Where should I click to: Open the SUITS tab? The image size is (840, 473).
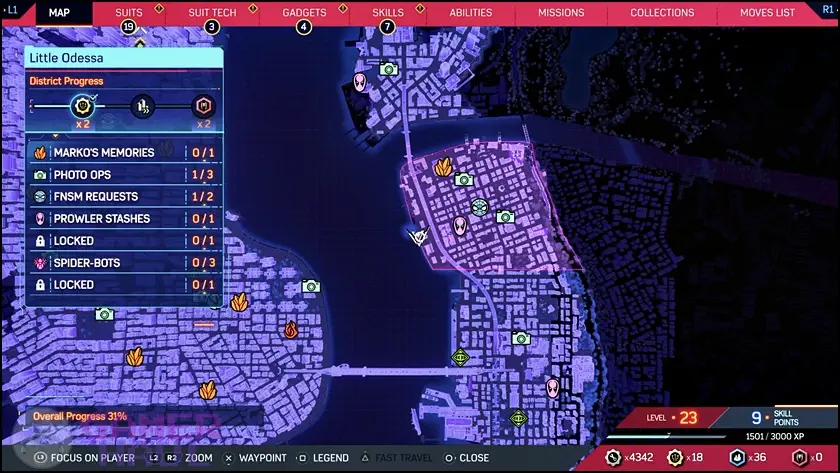tap(129, 12)
